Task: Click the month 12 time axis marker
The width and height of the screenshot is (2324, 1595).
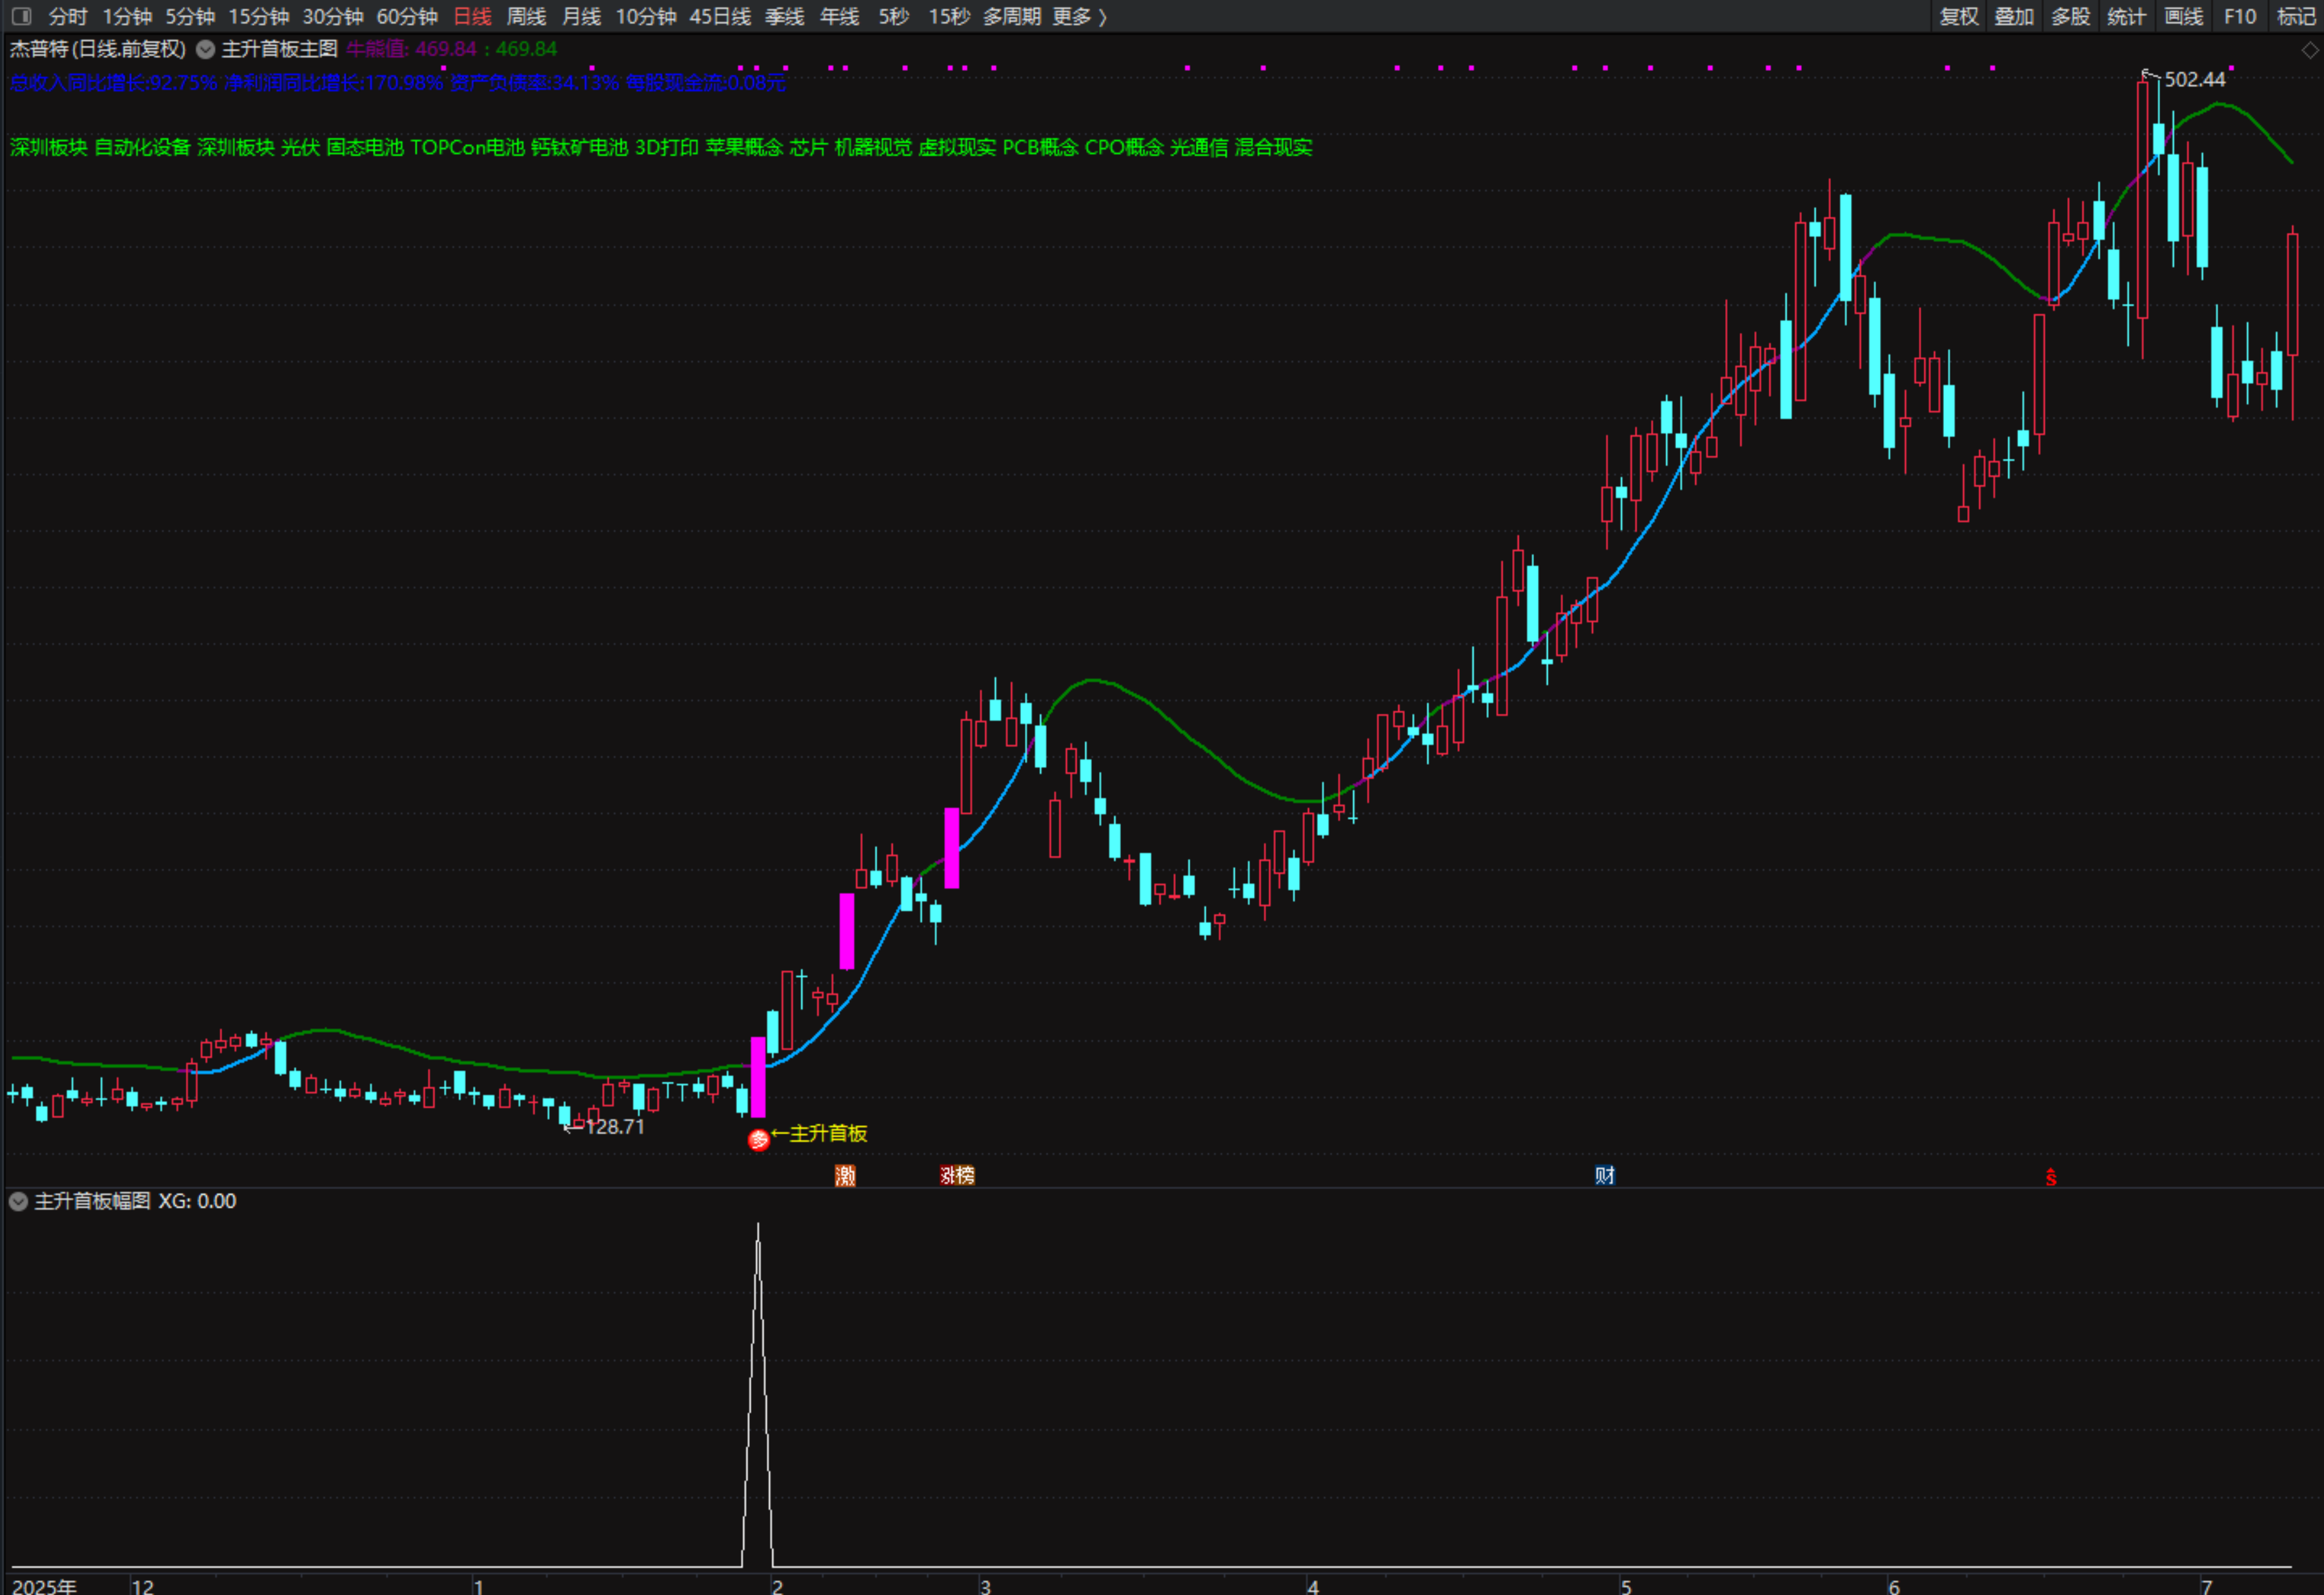Action: tap(143, 1586)
